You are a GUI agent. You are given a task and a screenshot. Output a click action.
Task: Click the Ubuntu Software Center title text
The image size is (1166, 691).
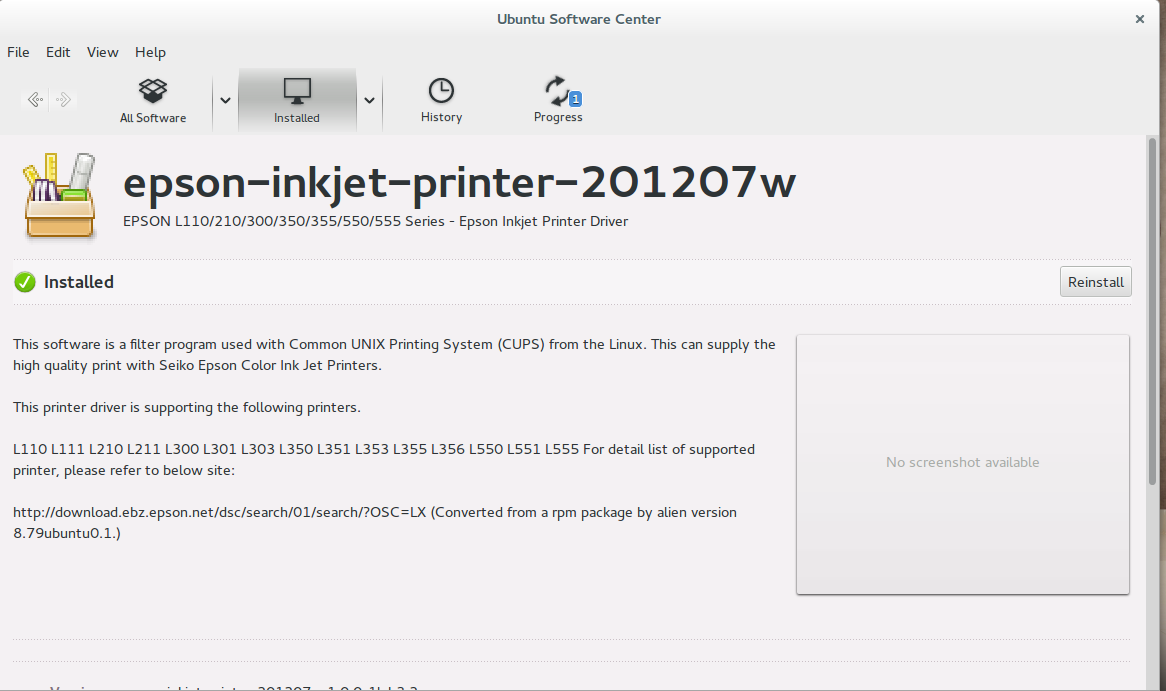coord(579,19)
